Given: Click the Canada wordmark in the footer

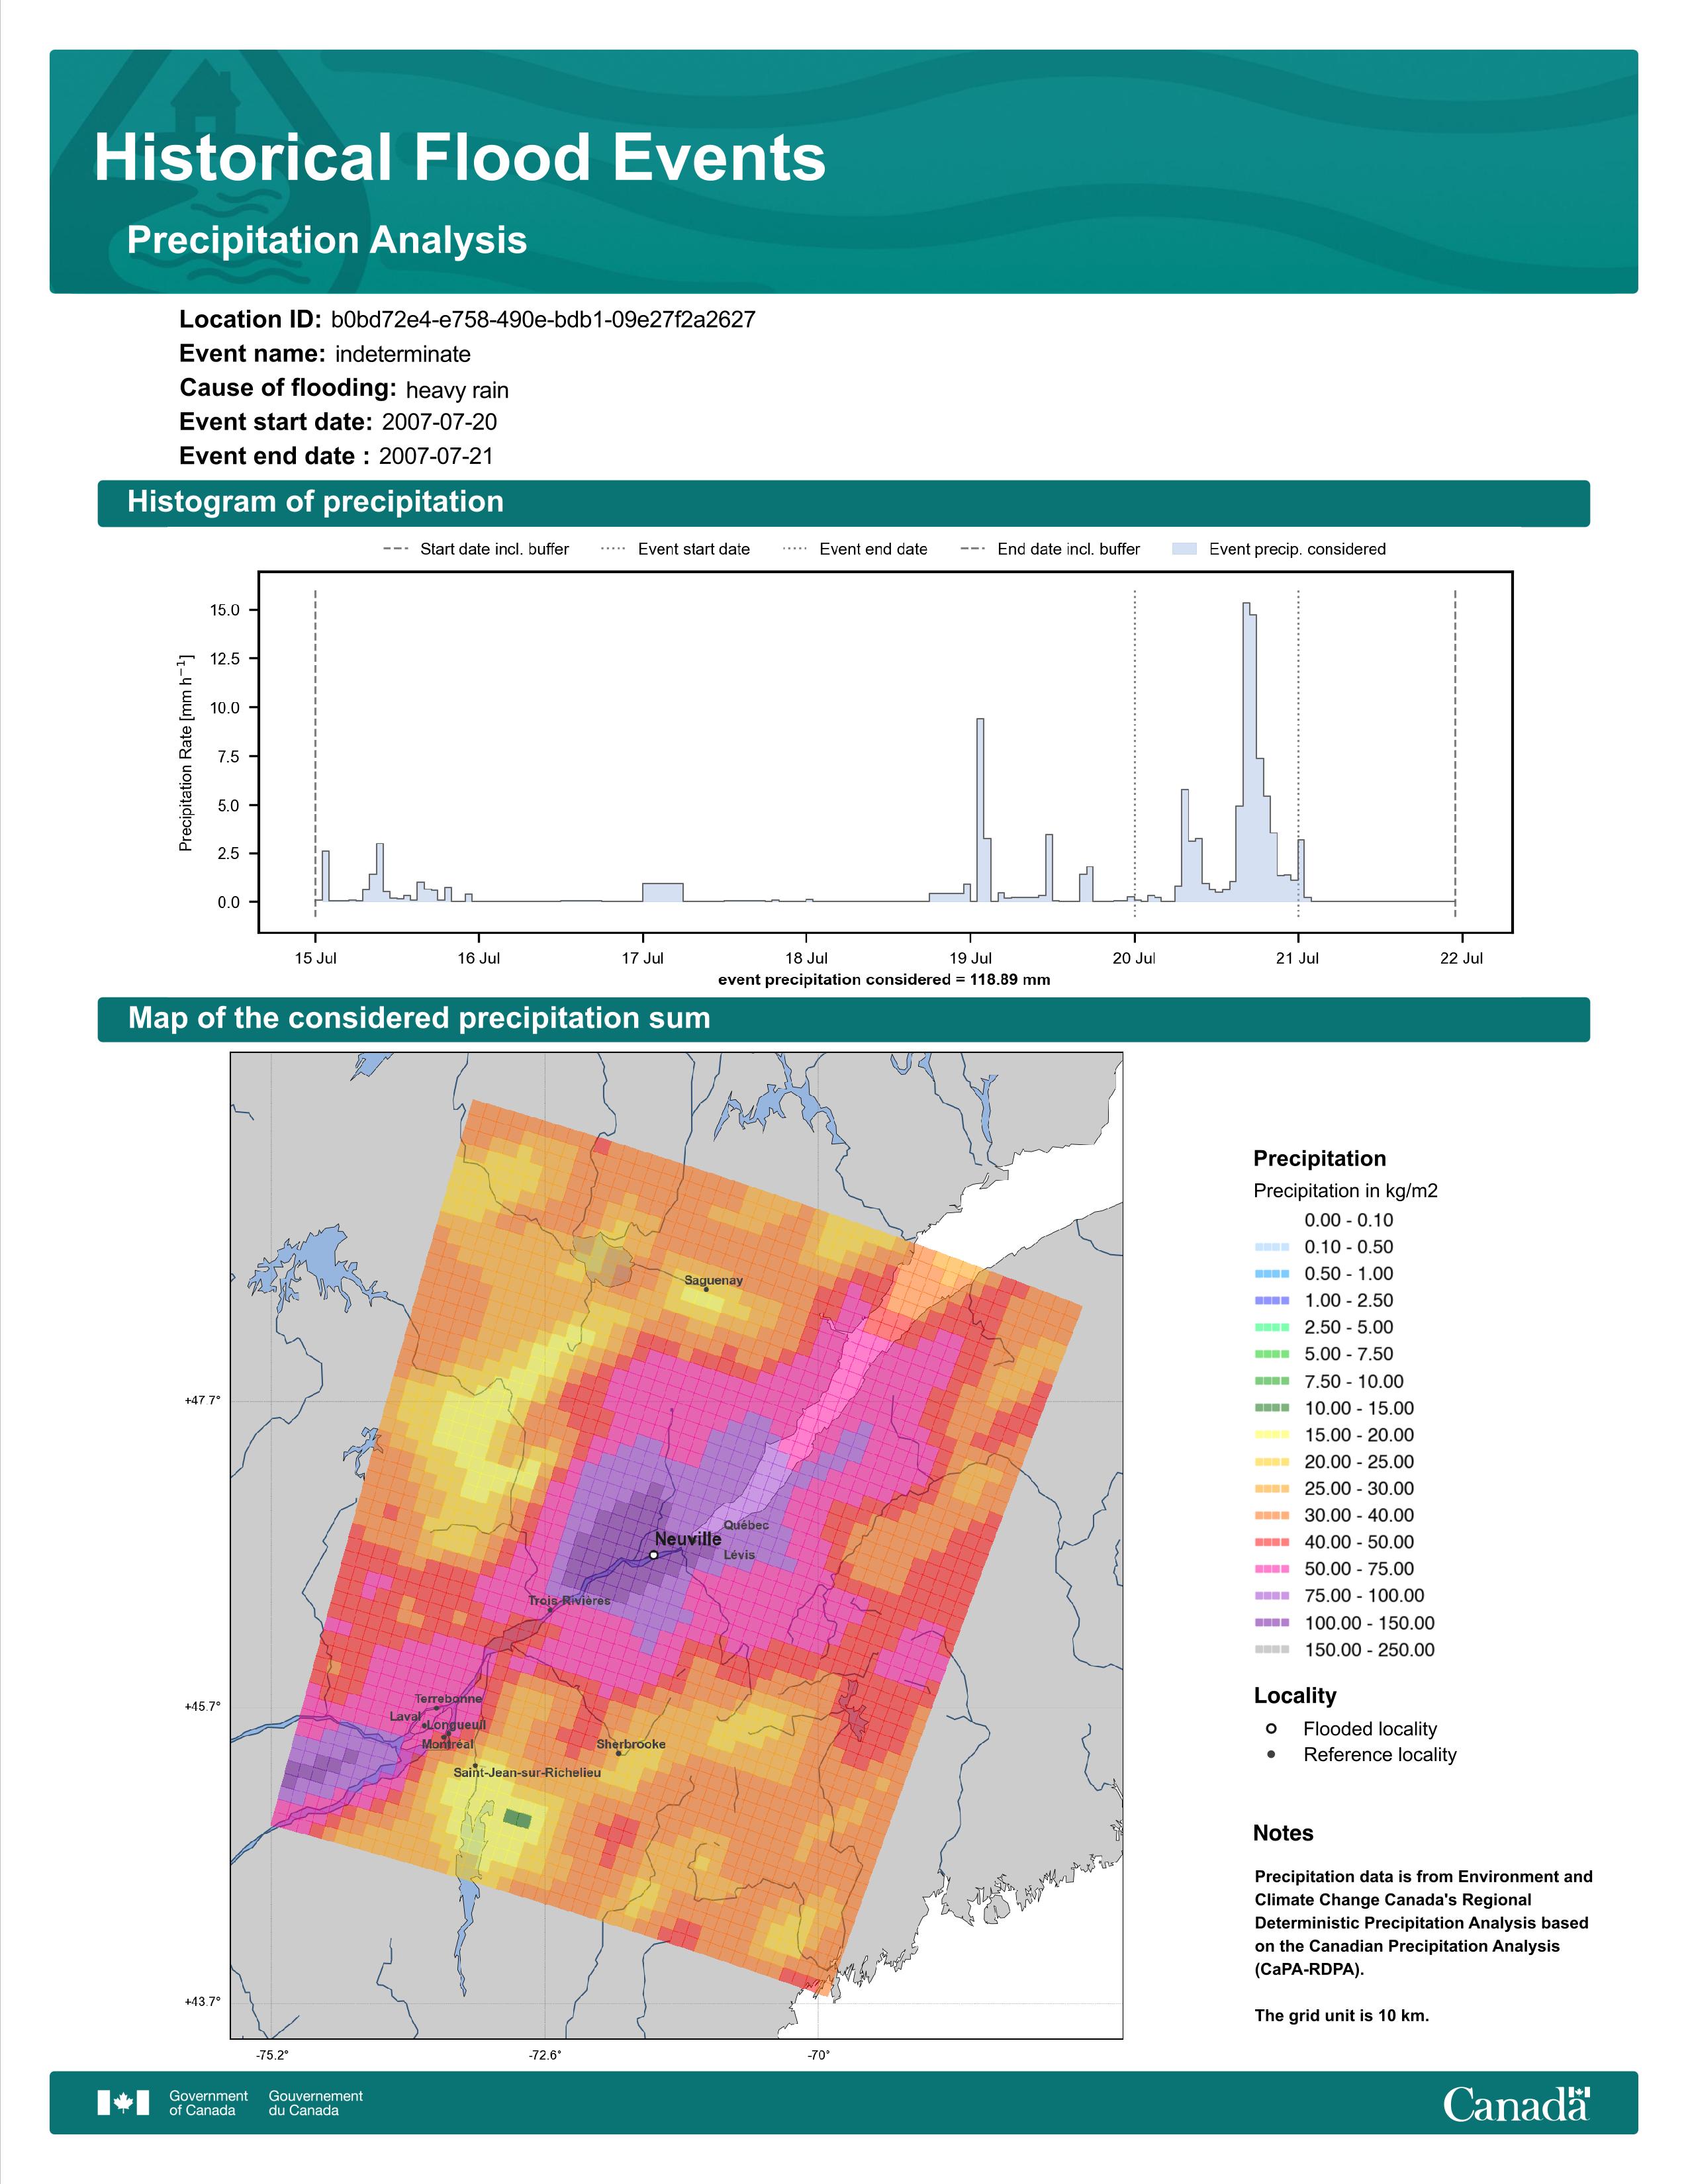Looking at the screenshot, I should tap(1516, 2104).
